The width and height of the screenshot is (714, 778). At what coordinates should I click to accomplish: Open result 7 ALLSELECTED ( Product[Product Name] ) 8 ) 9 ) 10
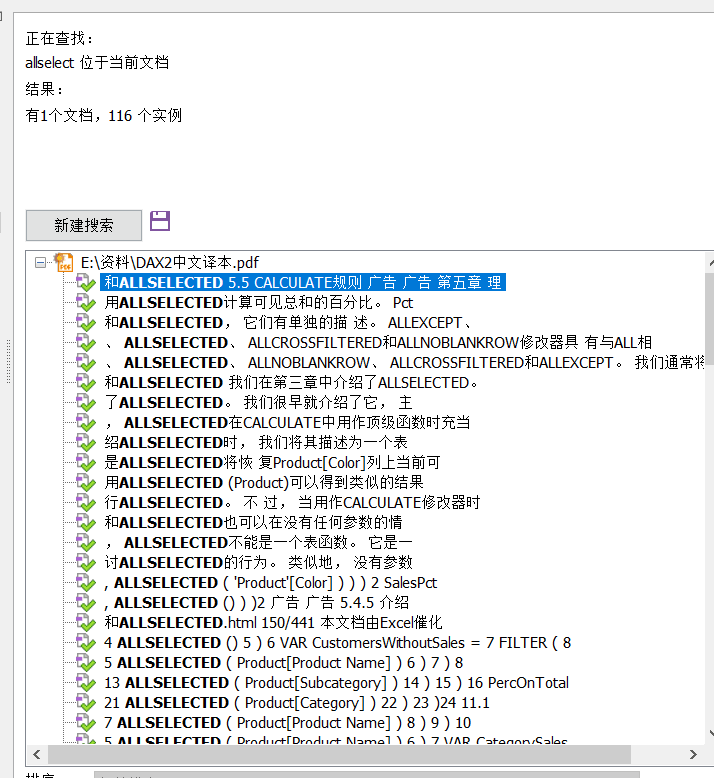[288, 722]
